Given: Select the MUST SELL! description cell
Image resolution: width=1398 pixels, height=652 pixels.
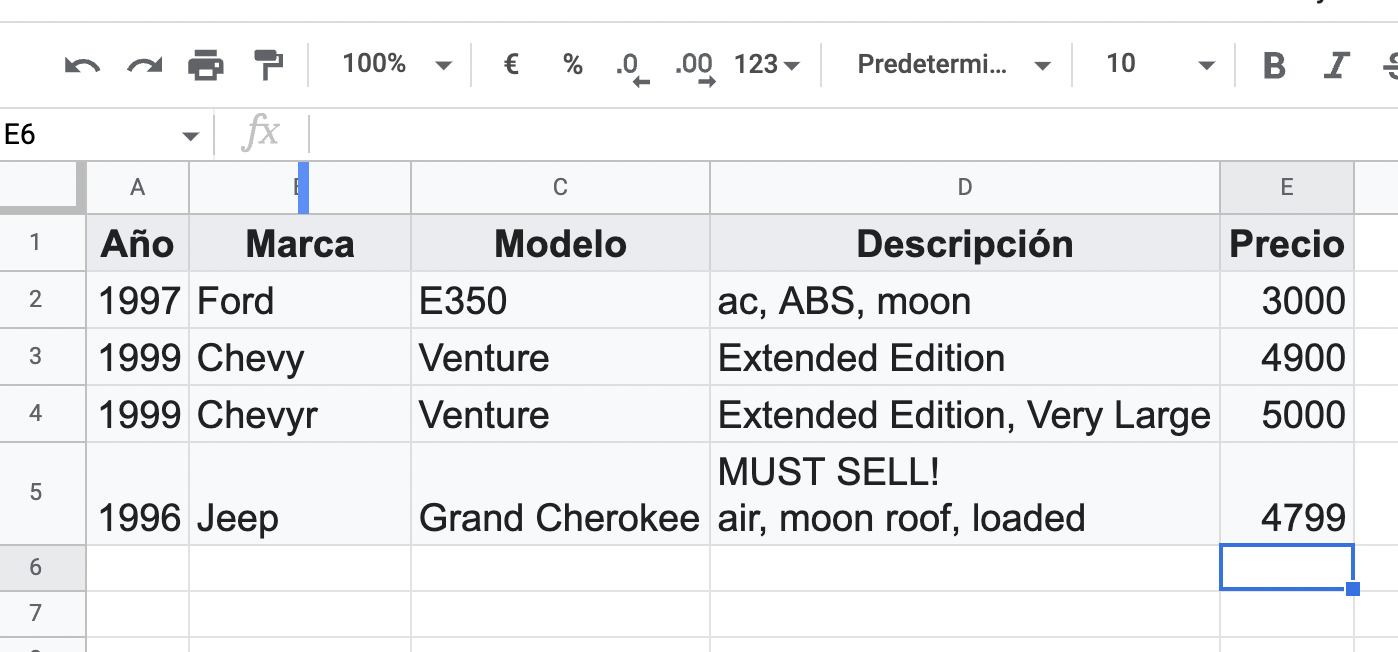Looking at the screenshot, I should [x=965, y=494].
